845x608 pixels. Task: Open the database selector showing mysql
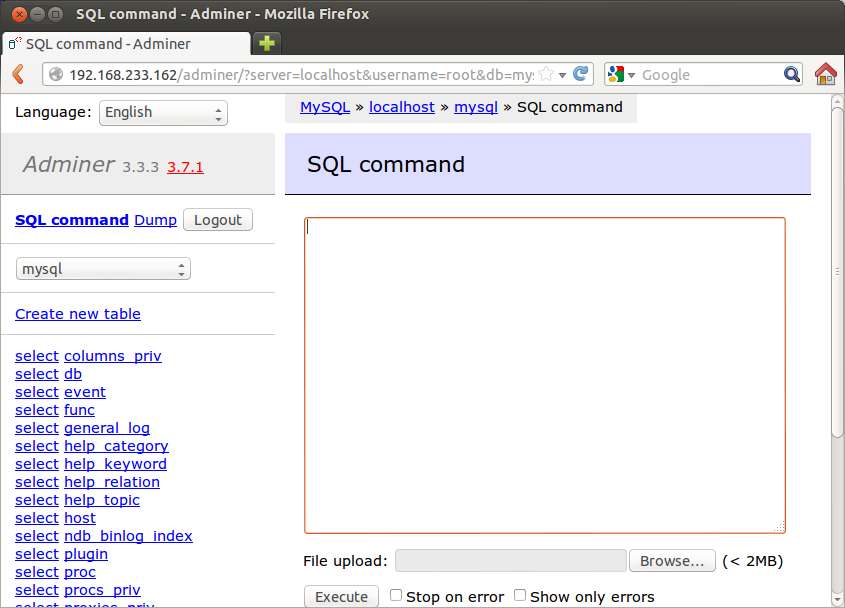(x=103, y=268)
